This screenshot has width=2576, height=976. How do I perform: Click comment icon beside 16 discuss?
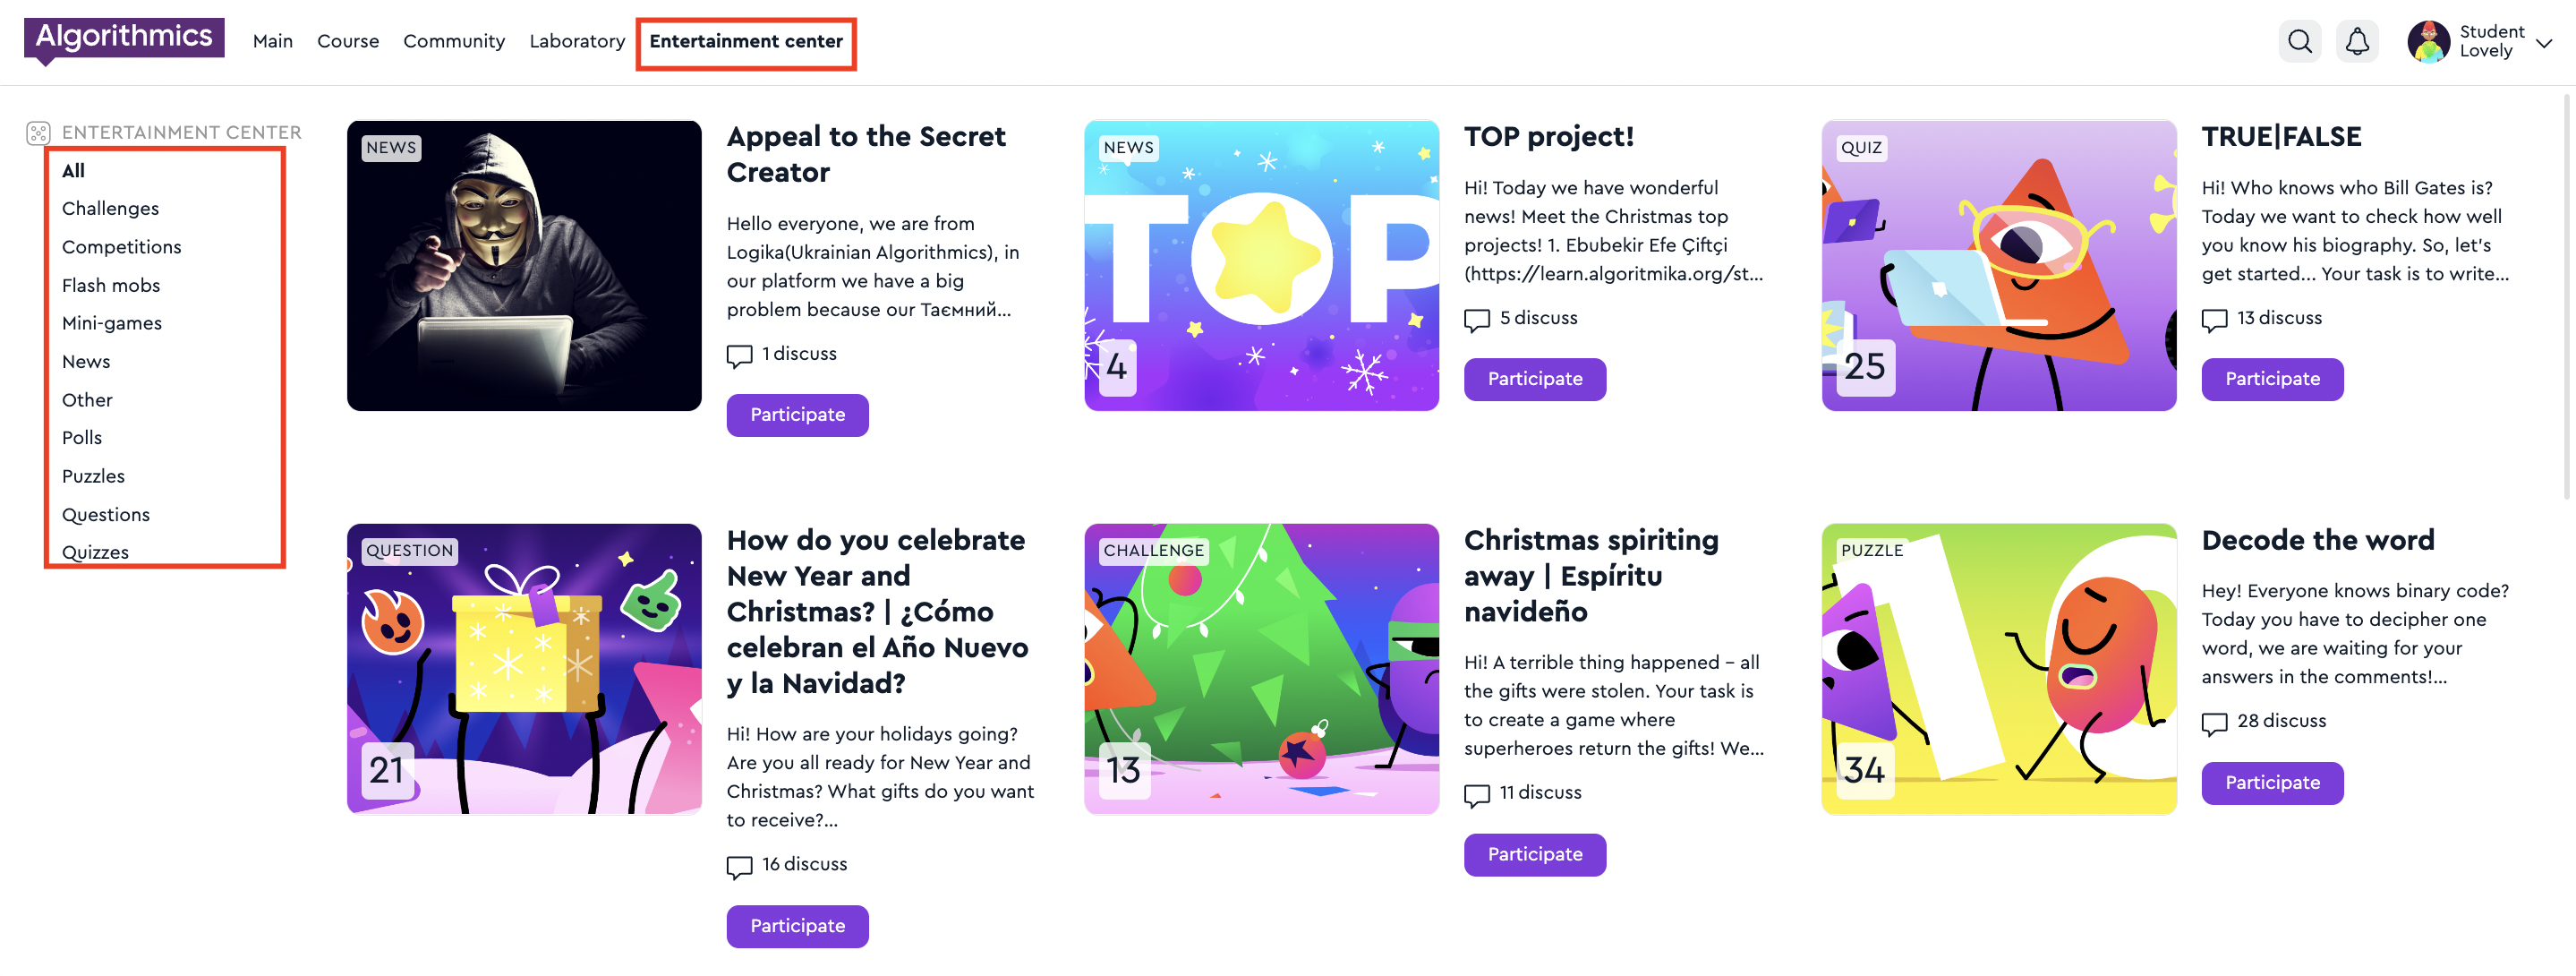click(x=739, y=866)
